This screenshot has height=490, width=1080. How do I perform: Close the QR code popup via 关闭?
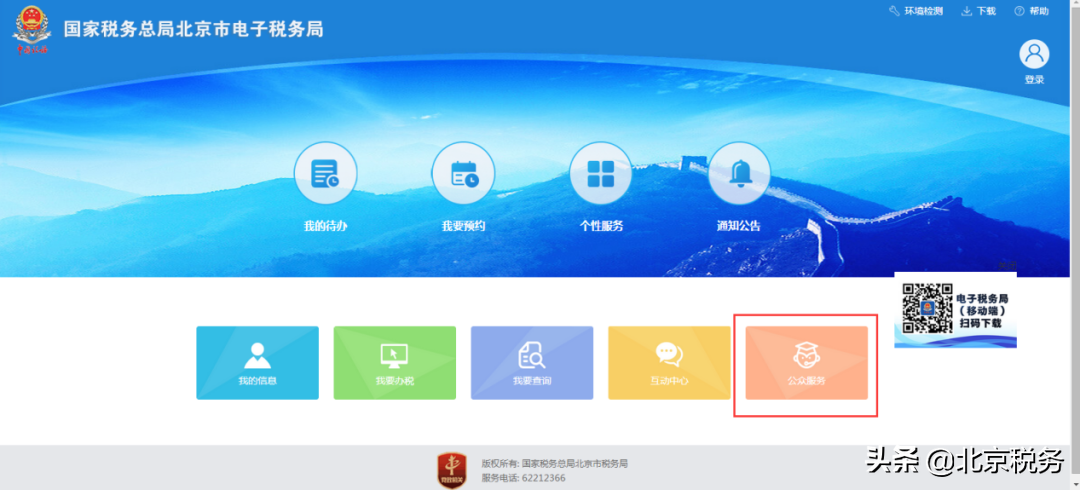1007,266
